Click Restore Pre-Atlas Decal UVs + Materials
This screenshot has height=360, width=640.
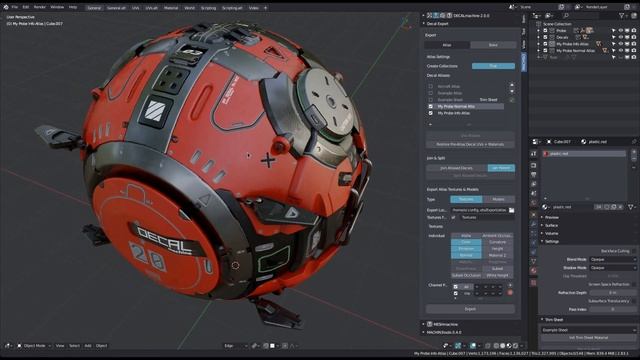[x=470, y=144]
